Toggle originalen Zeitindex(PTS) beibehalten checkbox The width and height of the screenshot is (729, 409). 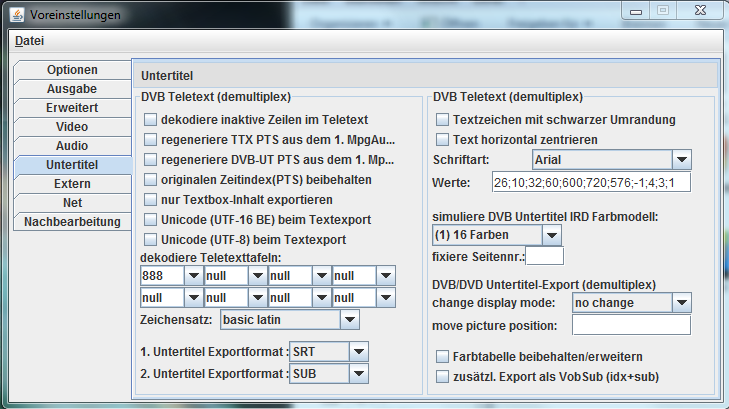(151, 180)
